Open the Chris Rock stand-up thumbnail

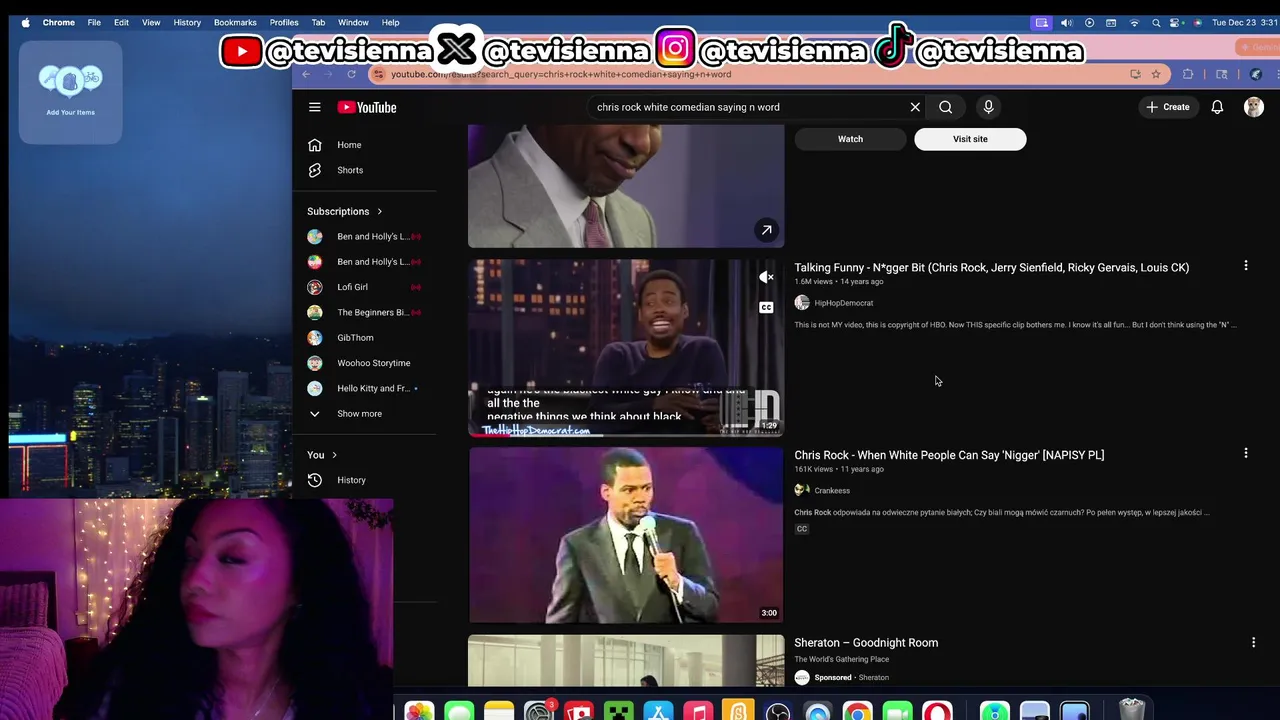tap(626, 535)
